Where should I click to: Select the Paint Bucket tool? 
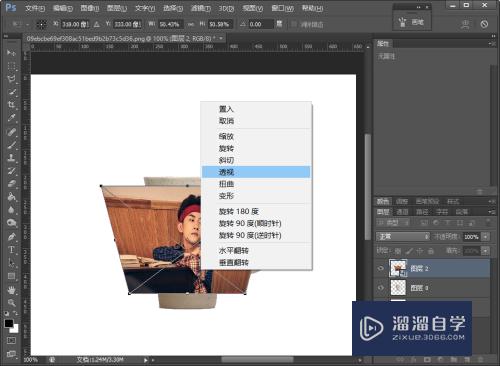coord(11,197)
